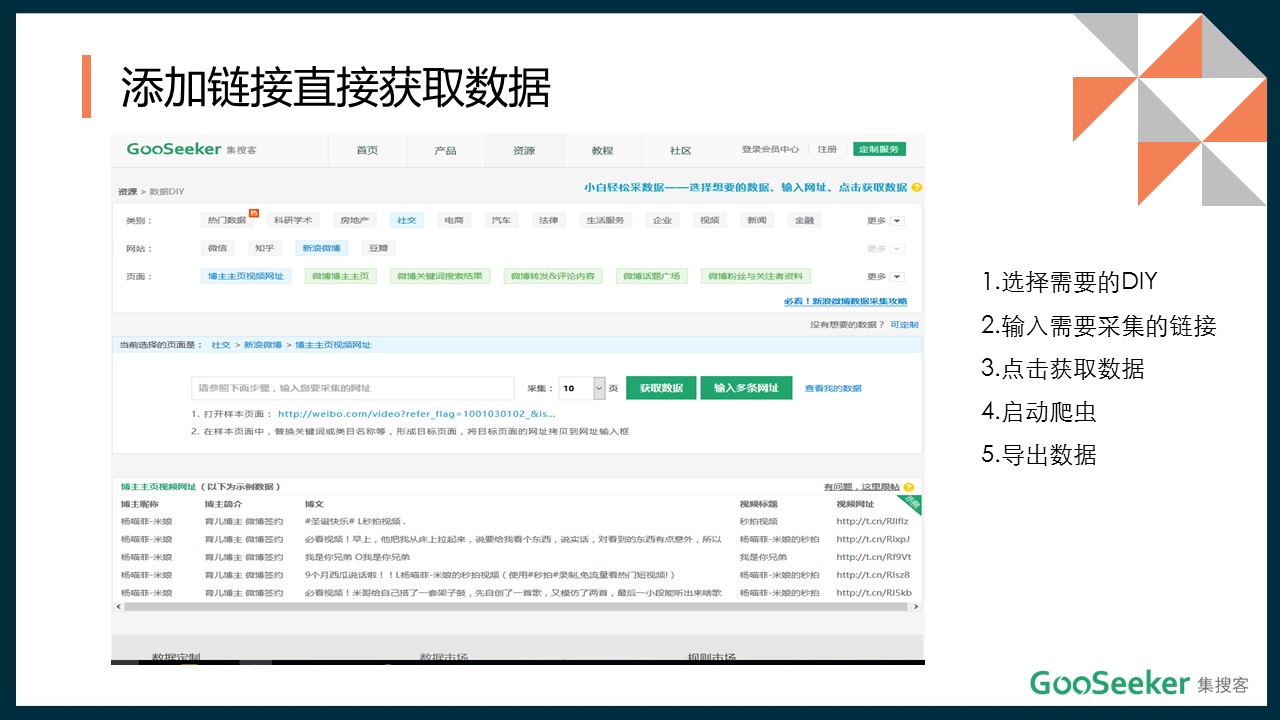Select the 汽车 category tag
The image size is (1280, 720).
[501, 220]
